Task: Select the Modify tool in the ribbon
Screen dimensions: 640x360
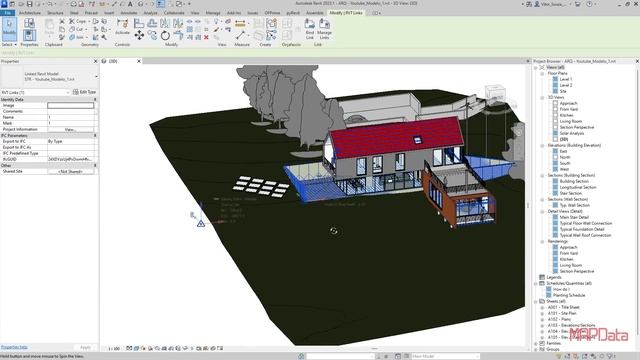Action: 9,29
